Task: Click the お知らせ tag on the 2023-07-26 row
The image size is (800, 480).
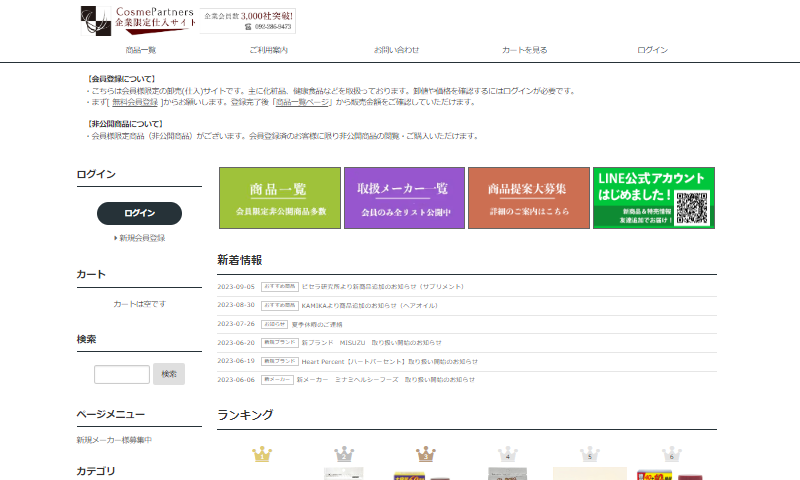Action: point(274,324)
